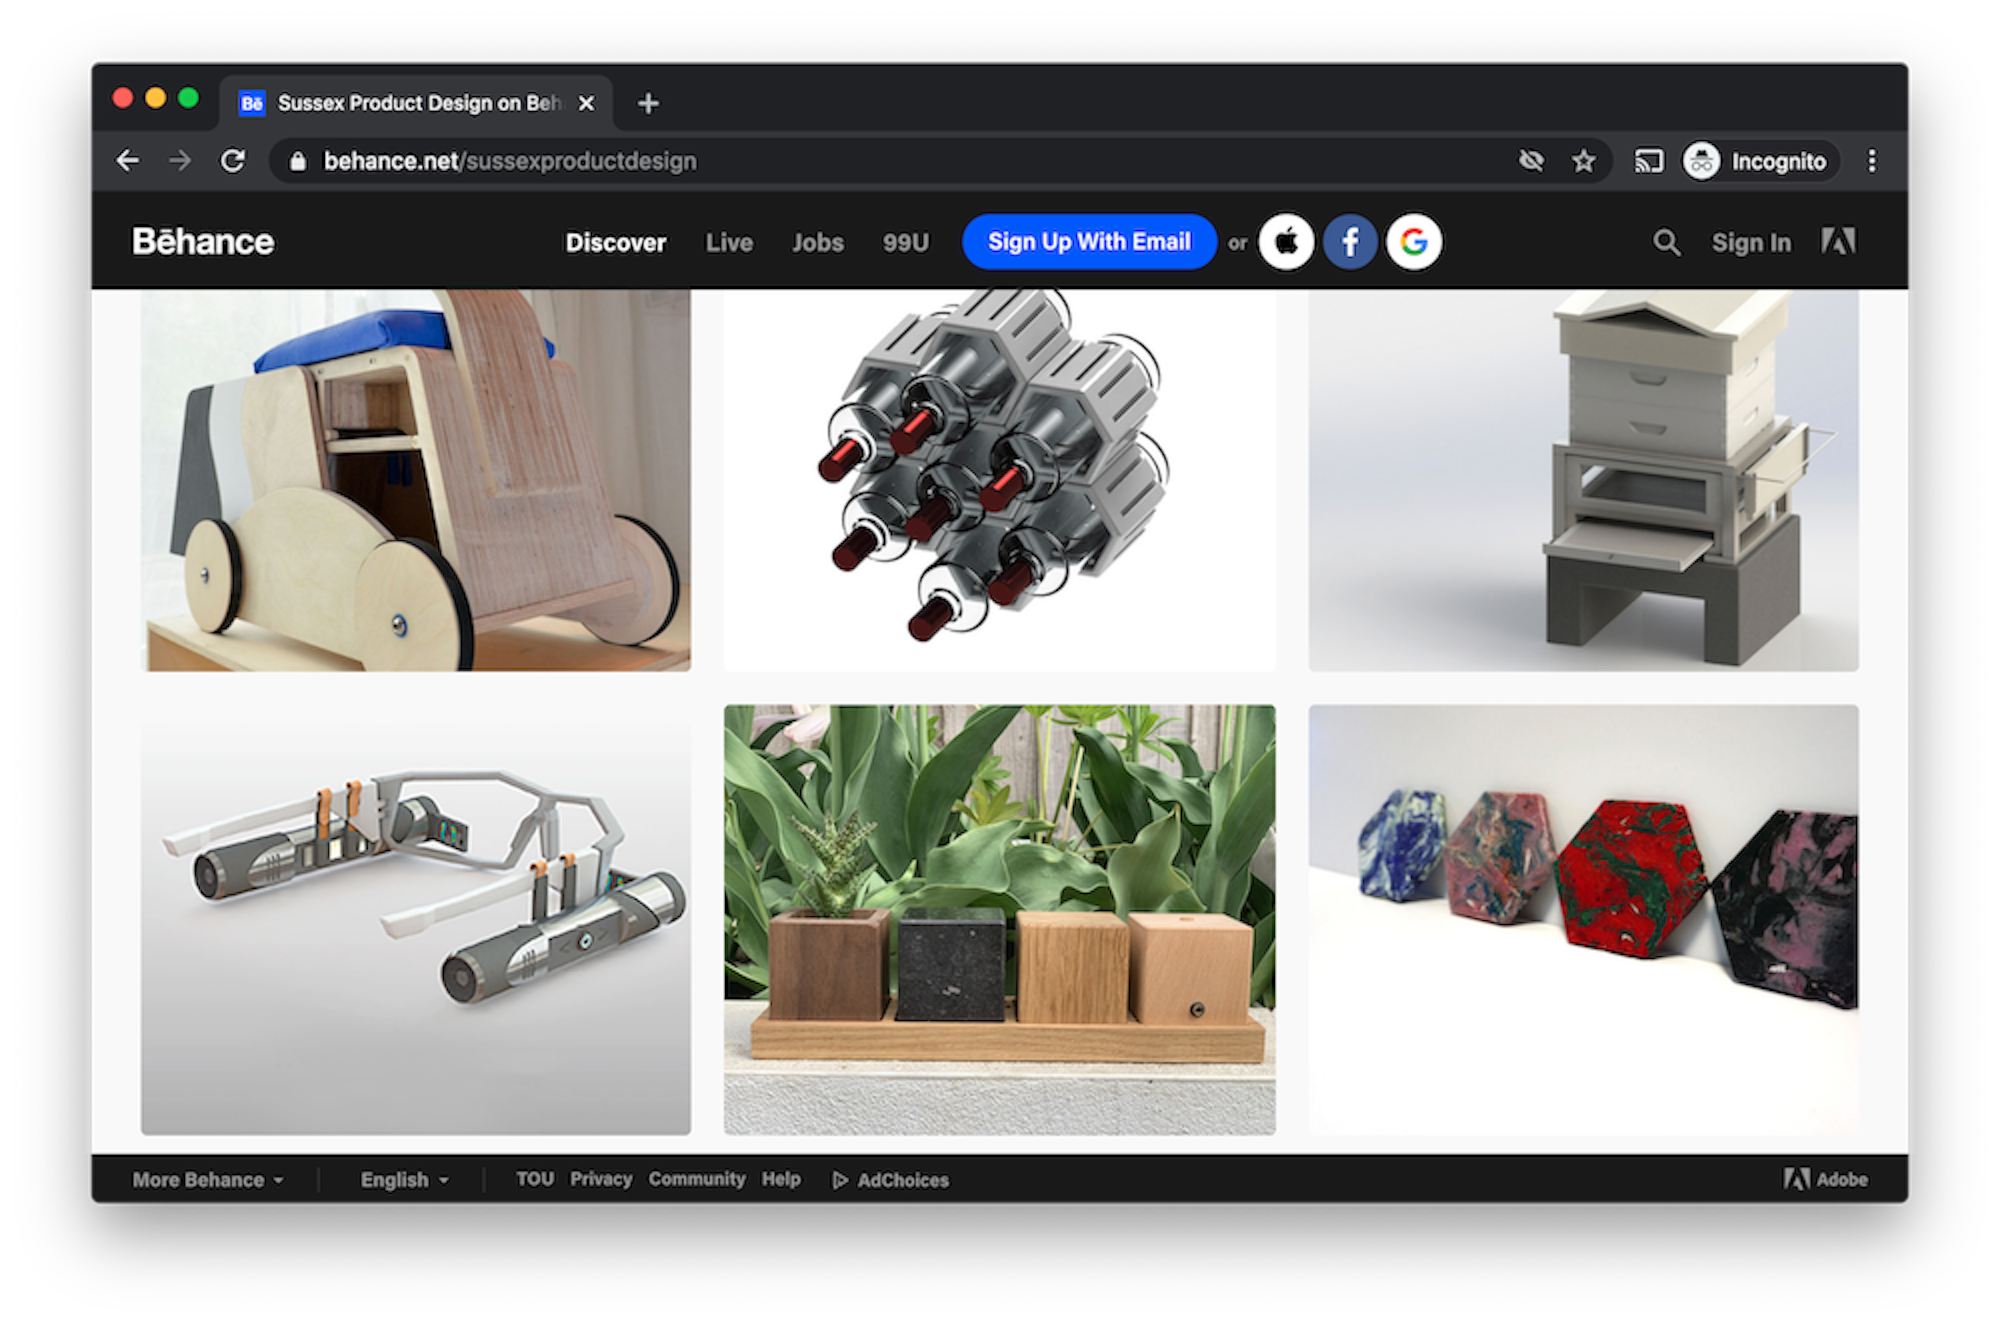Image resolution: width=2000 pixels, height=1324 pixels.
Task: Open Chrome three-dot menu
Action: click(1872, 160)
